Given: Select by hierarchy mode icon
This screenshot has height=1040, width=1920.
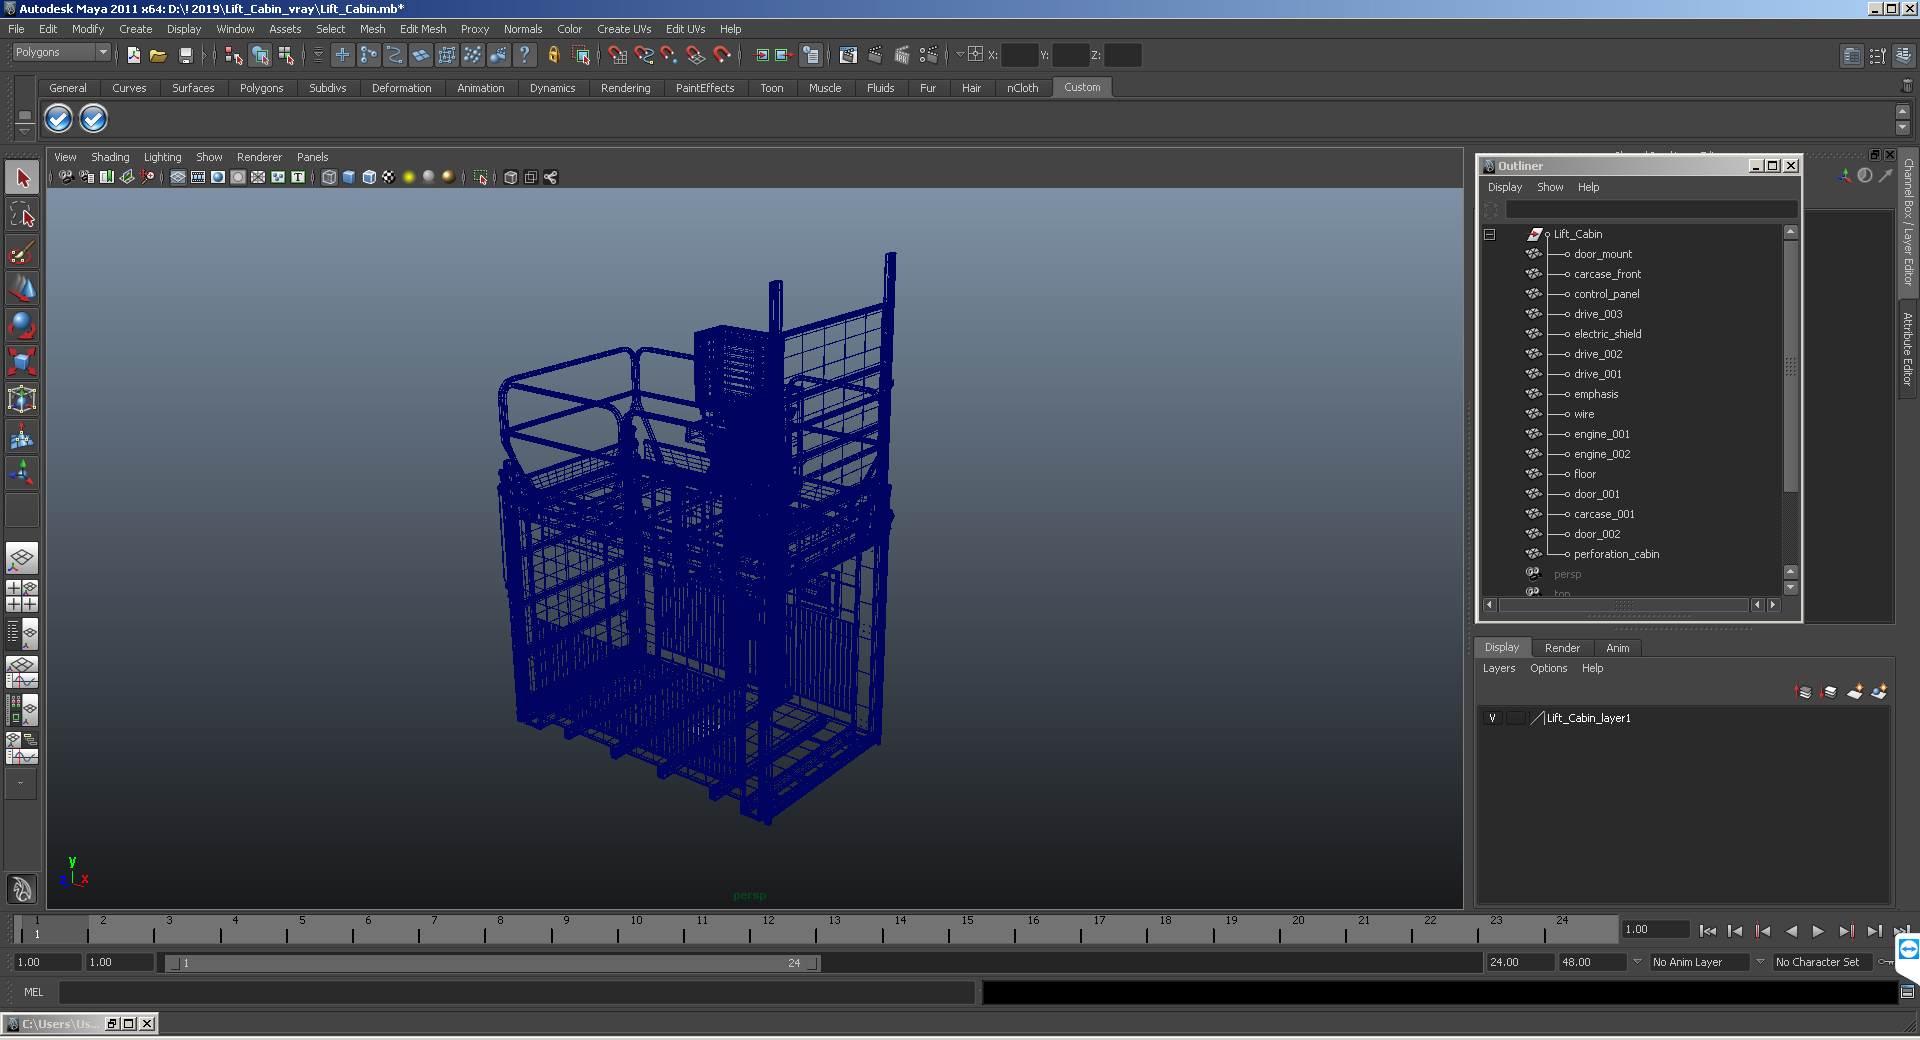Looking at the screenshot, I should [x=234, y=56].
